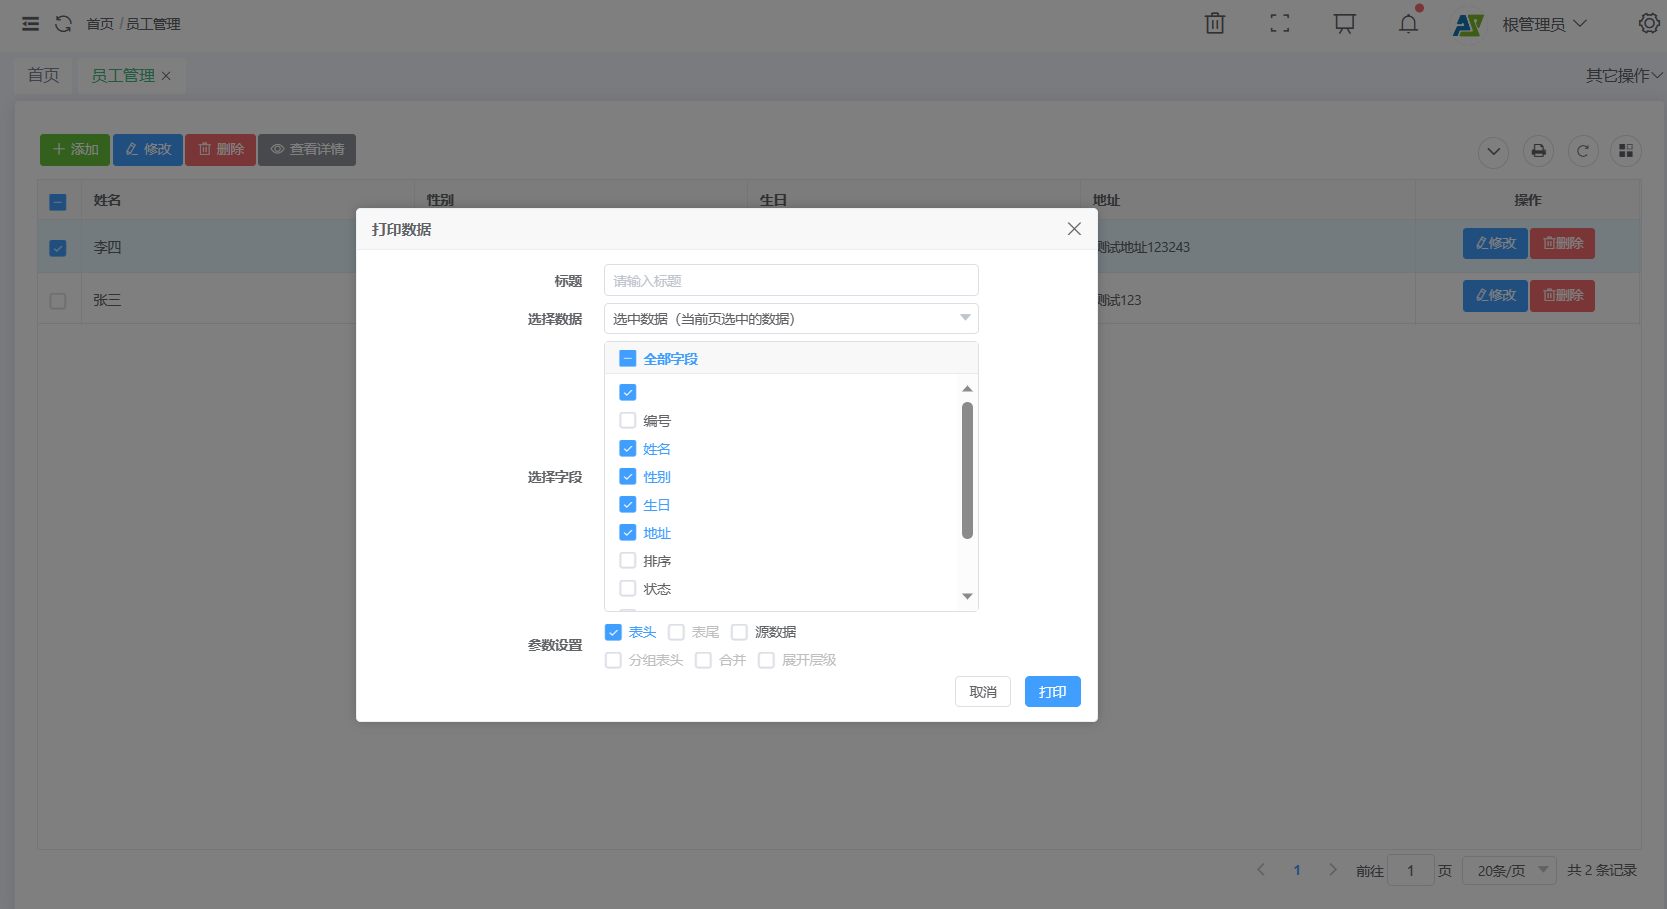Click the refresh icon beside the breadcrumb

point(63,23)
